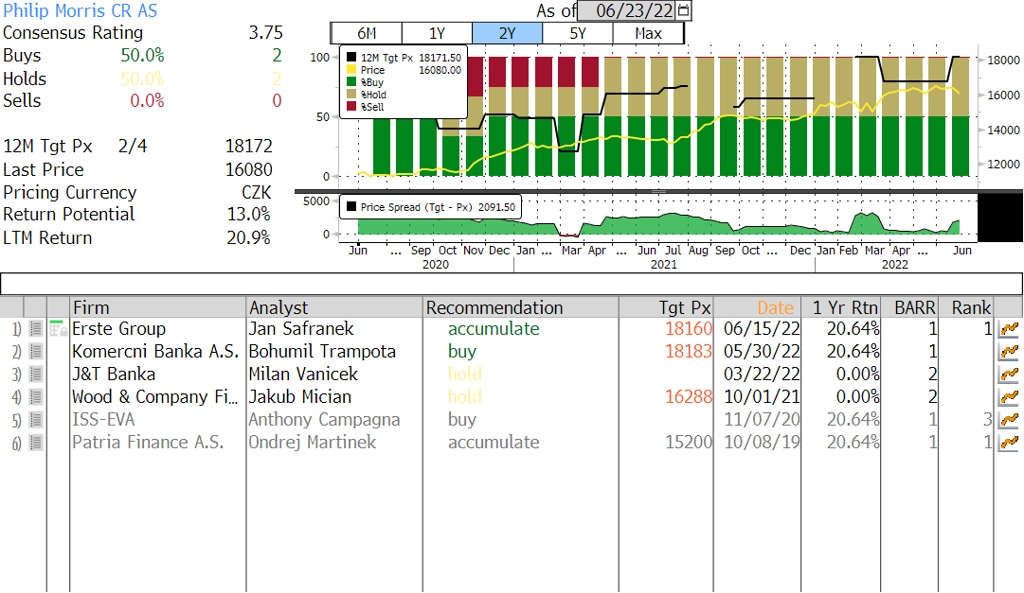Select the ISS-EVA firm cell
The height and width of the screenshot is (593, 1024).
(103, 420)
